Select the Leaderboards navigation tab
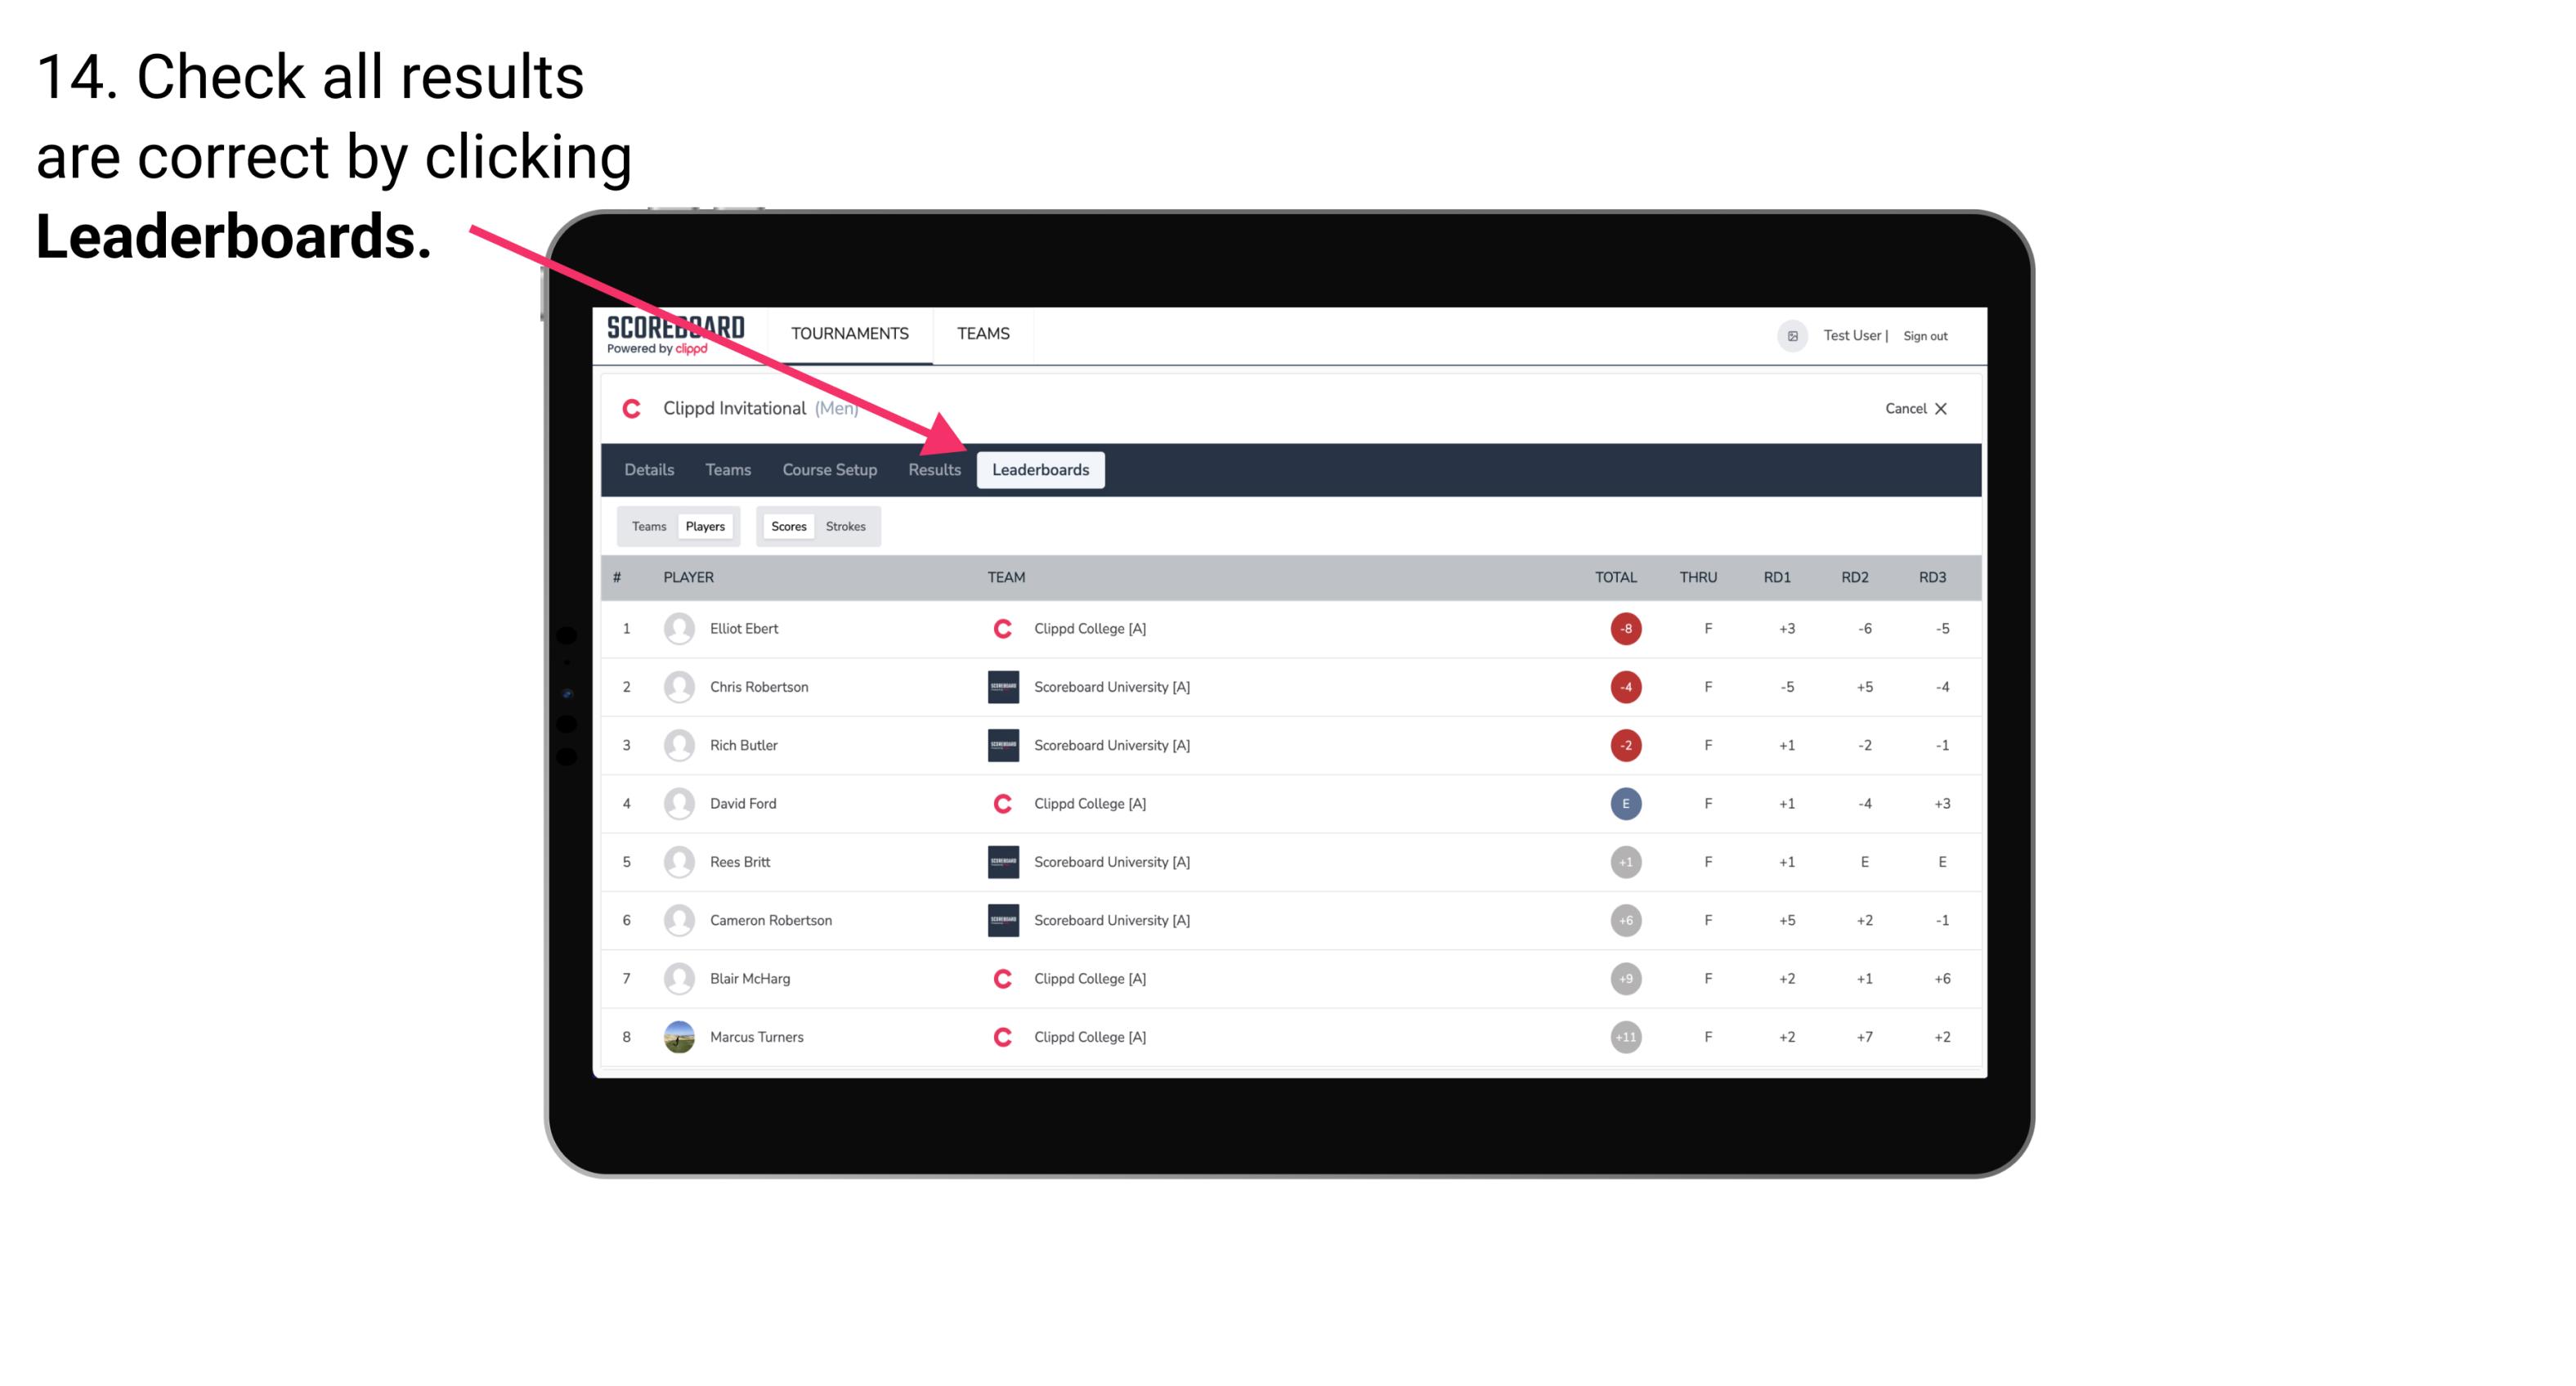The image size is (2576, 1386). pyautogui.click(x=1044, y=469)
